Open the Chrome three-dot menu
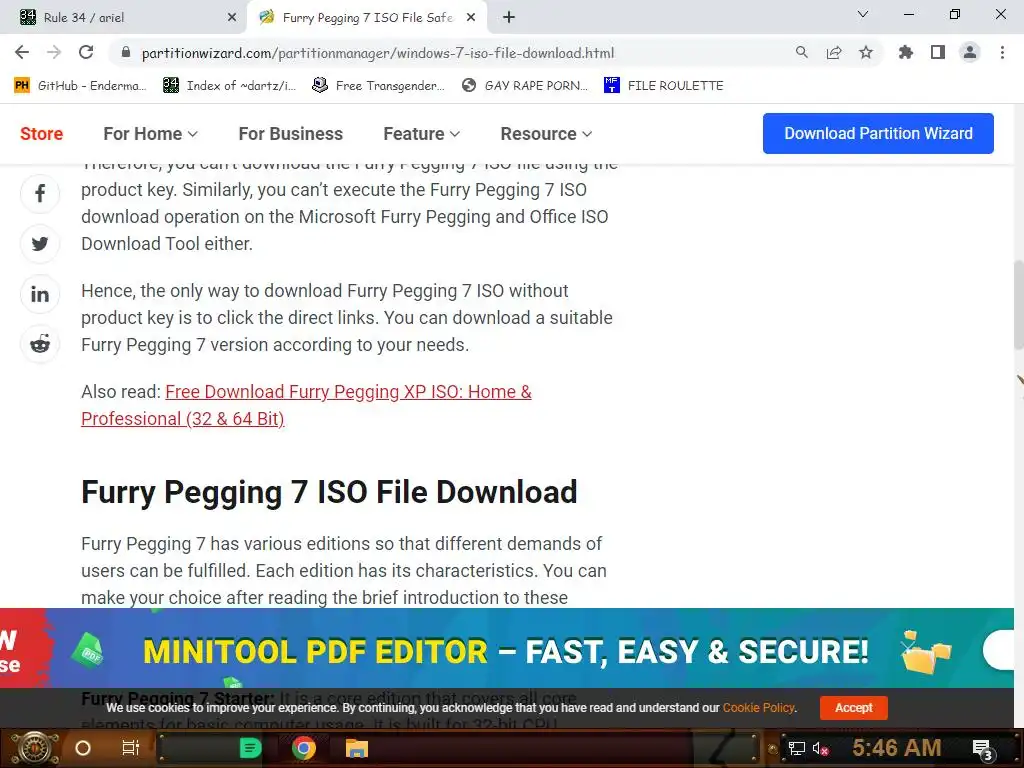 1002,52
